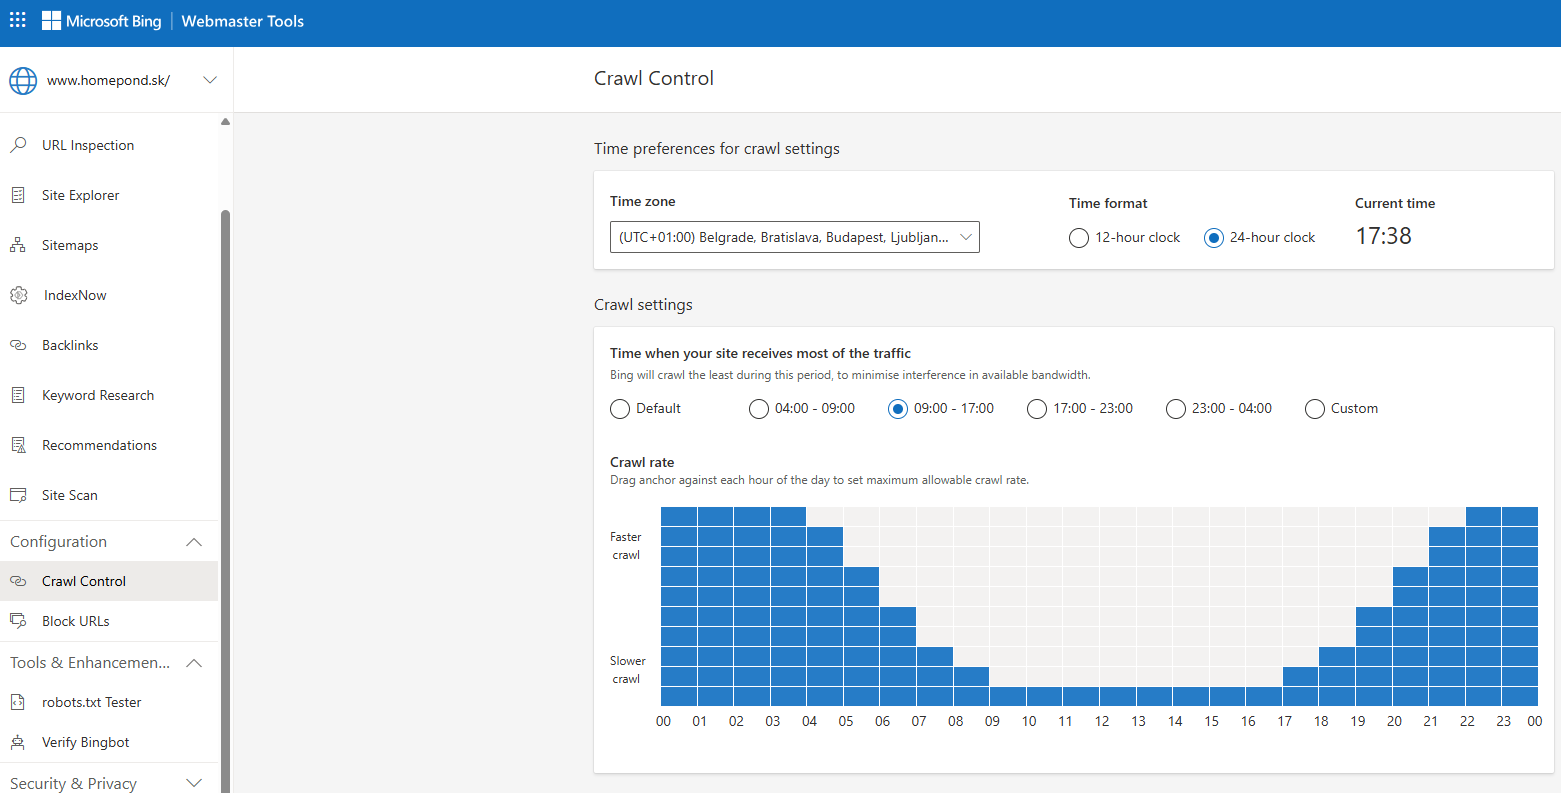Open the app launcher grid icon
1561x793 pixels.
[x=18, y=21]
